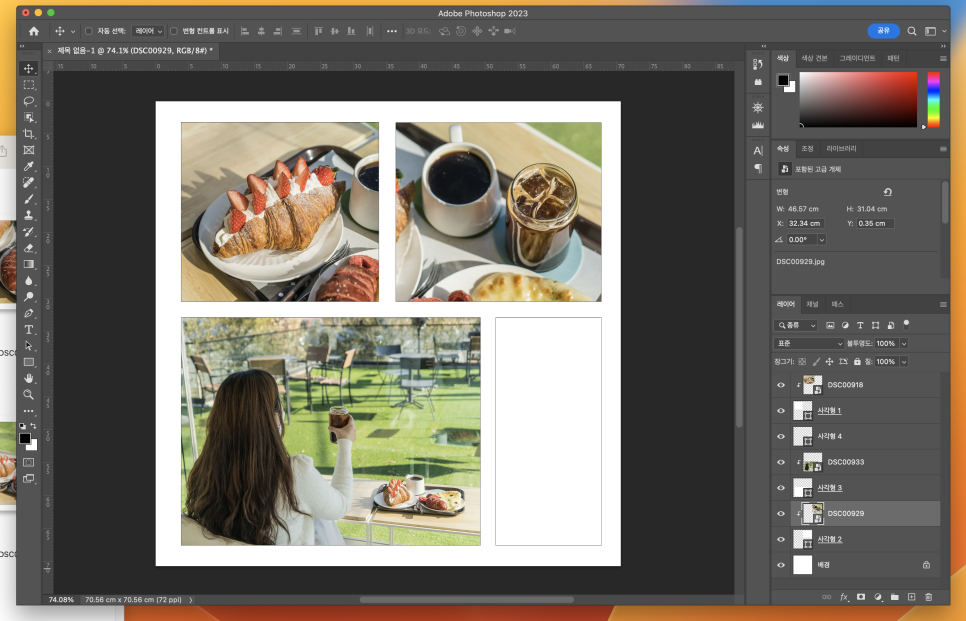
Task: Reset the transform in the 속성 panel
Action: tap(888, 192)
